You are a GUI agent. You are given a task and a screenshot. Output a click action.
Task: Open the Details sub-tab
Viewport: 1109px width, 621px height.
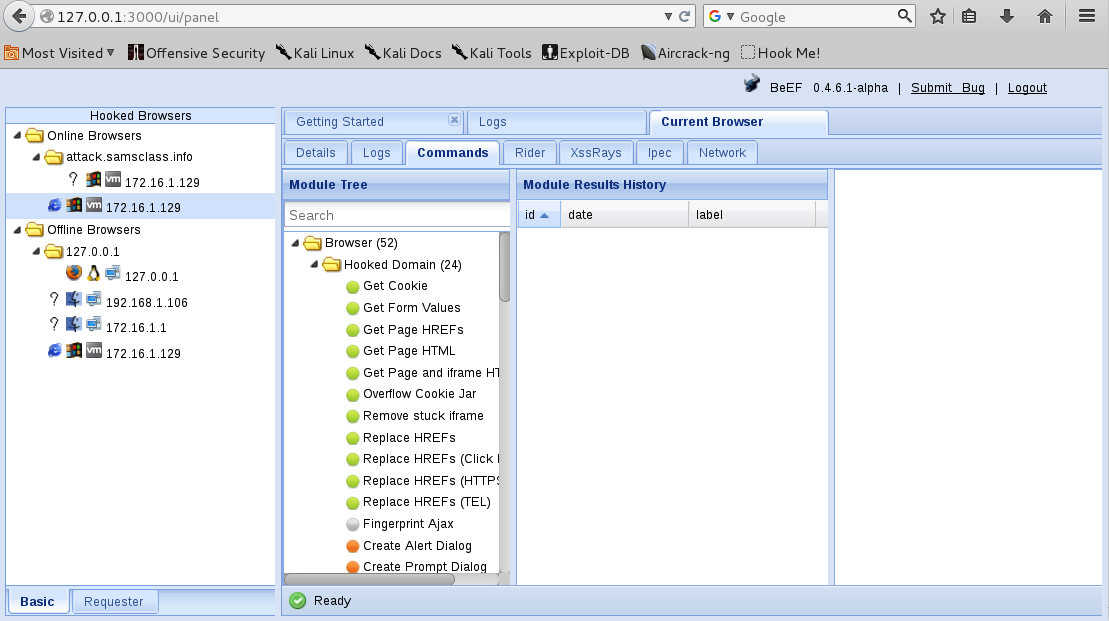(x=315, y=153)
